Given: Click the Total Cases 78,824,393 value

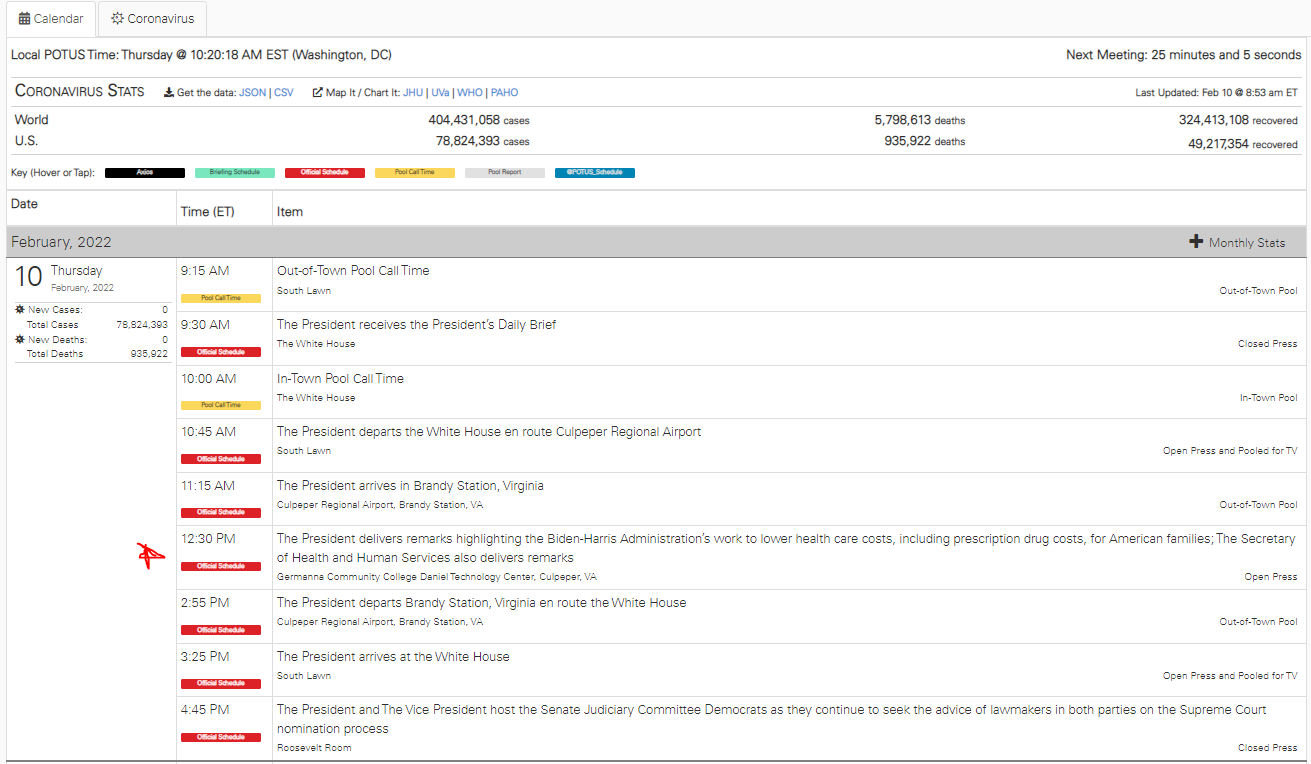Looking at the screenshot, I should (142, 325).
